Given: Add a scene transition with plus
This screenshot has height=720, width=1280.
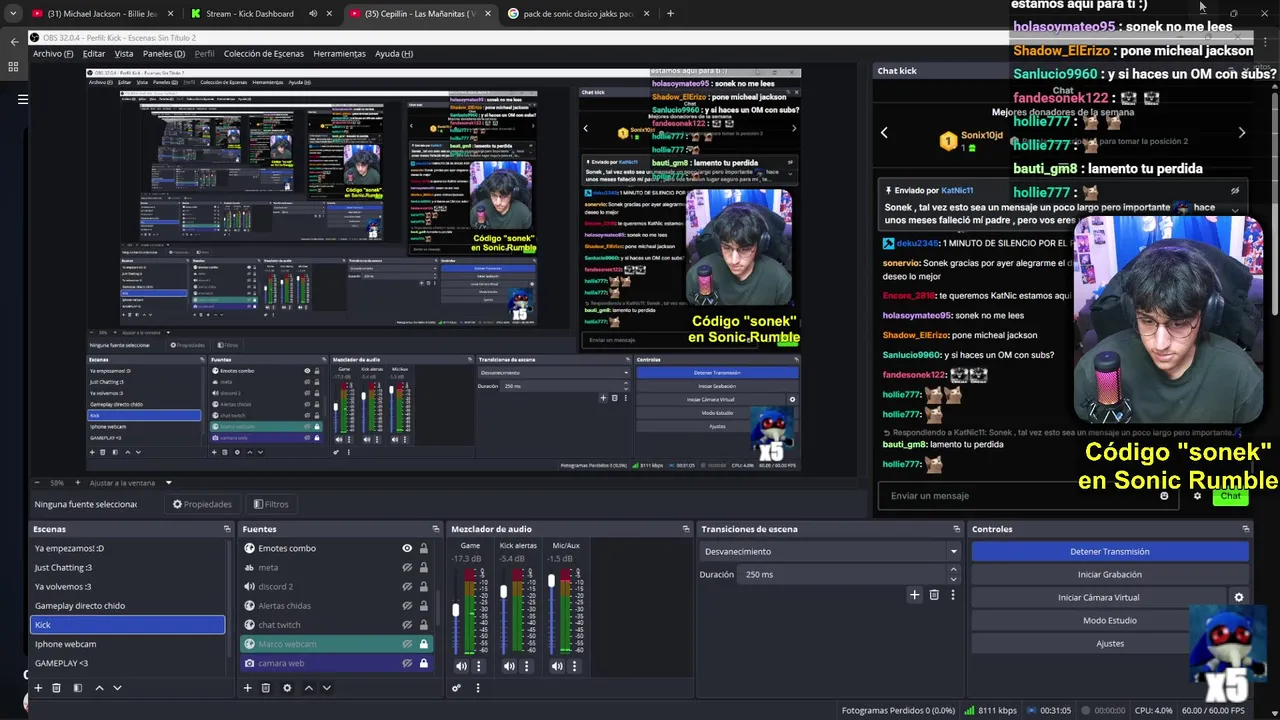Looking at the screenshot, I should [914, 595].
